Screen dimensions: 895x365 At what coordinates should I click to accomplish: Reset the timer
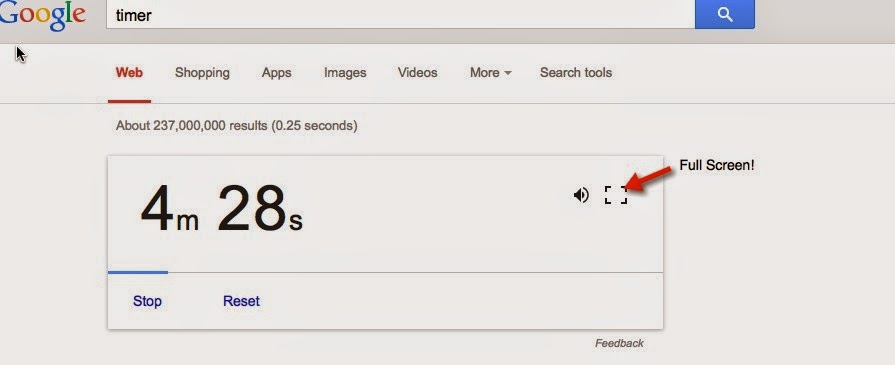(241, 301)
